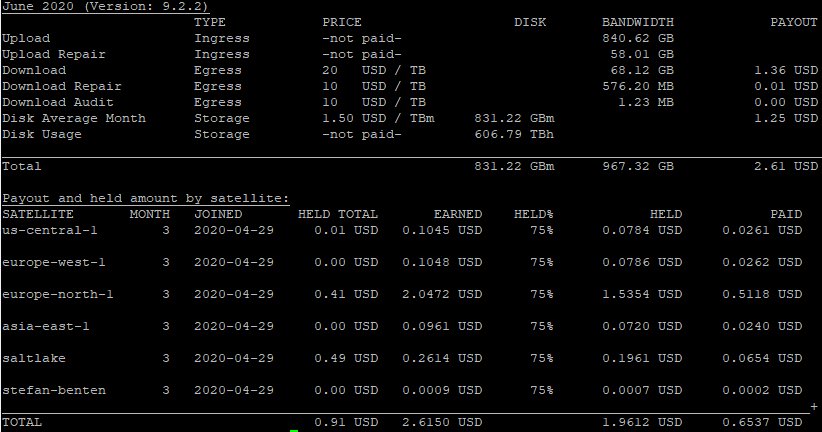The width and height of the screenshot is (822, 432).
Task: Click the PAYOUT column header
Action: (x=793, y=22)
